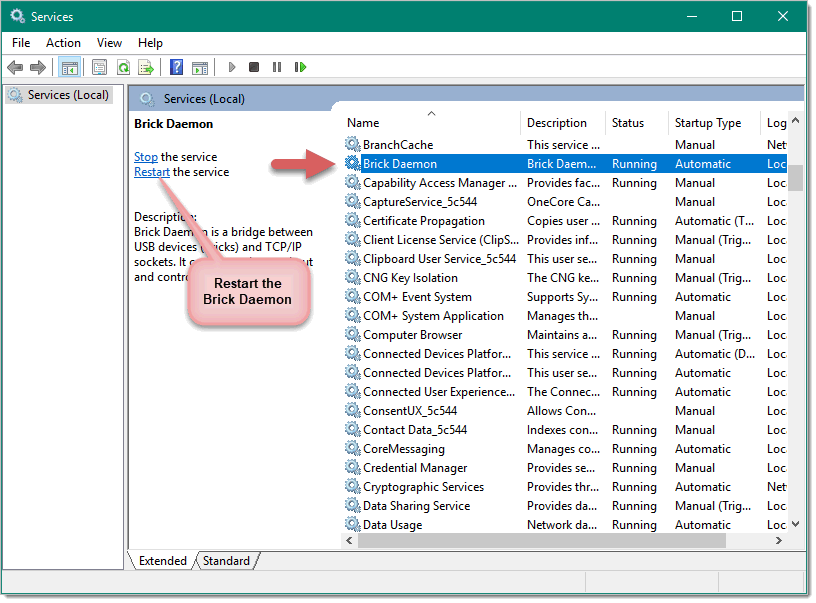Select the Computer Browser service name

pyautogui.click(x=412, y=335)
